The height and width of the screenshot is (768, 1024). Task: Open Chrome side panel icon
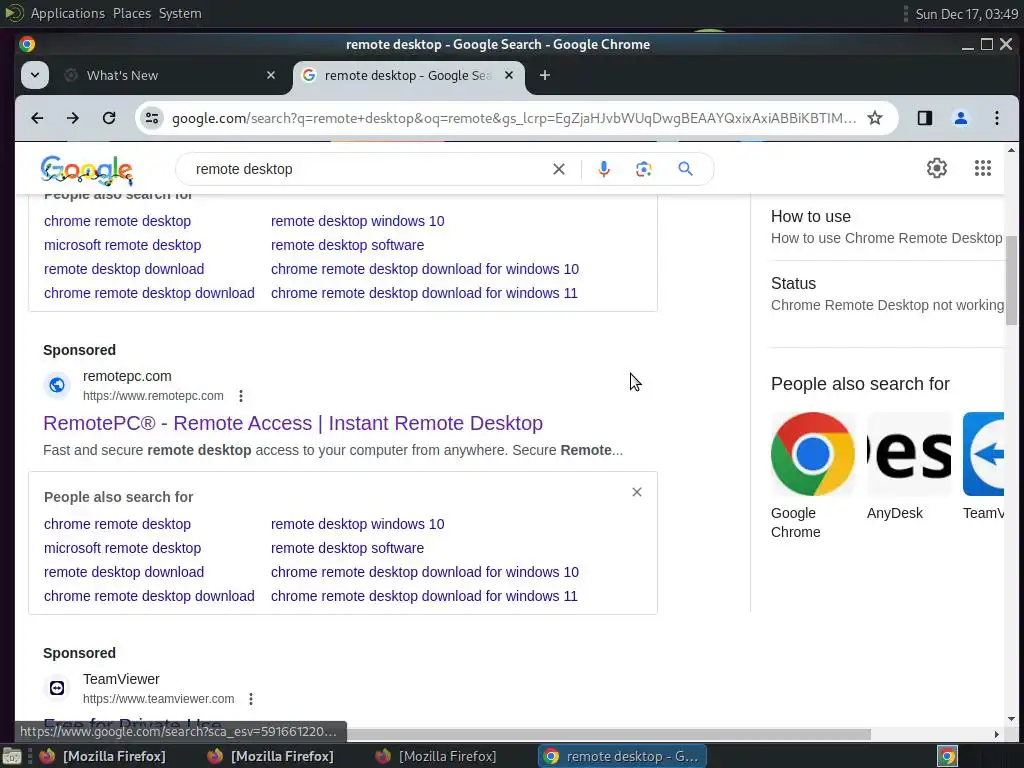click(925, 118)
